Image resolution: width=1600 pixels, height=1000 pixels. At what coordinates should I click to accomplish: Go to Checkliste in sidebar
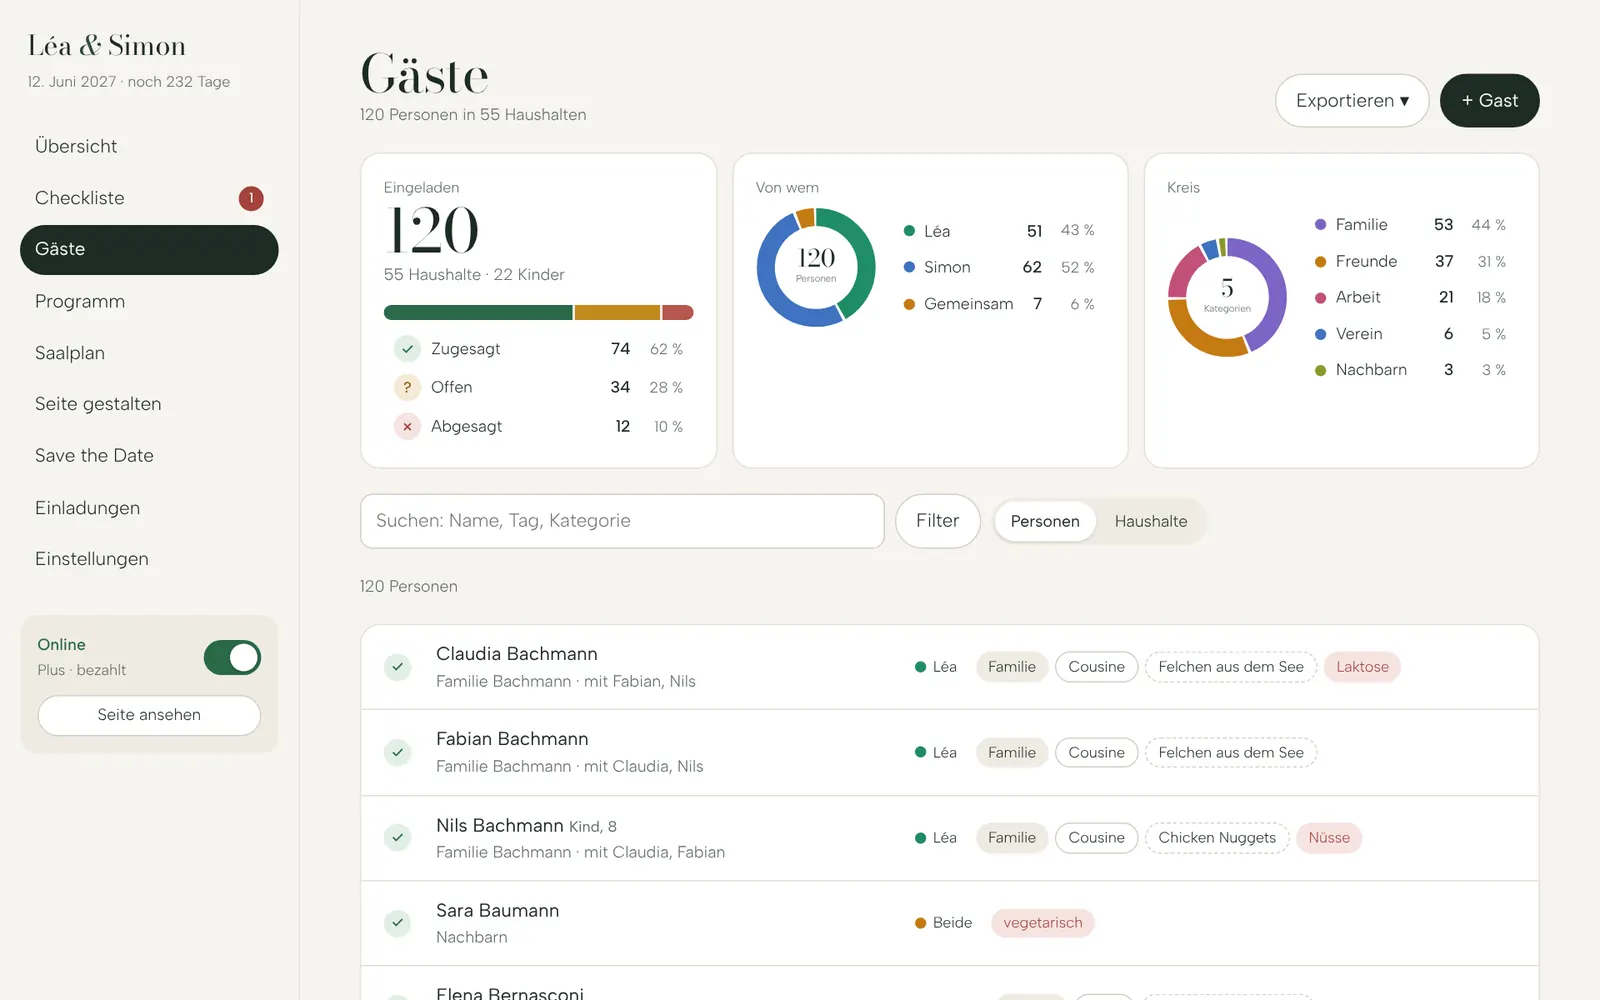point(149,198)
